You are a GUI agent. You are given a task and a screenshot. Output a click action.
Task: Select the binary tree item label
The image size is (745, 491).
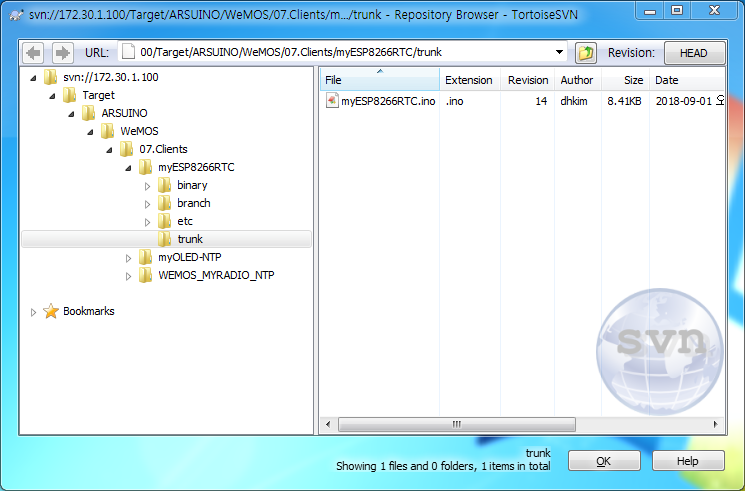(x=192, y=185)
